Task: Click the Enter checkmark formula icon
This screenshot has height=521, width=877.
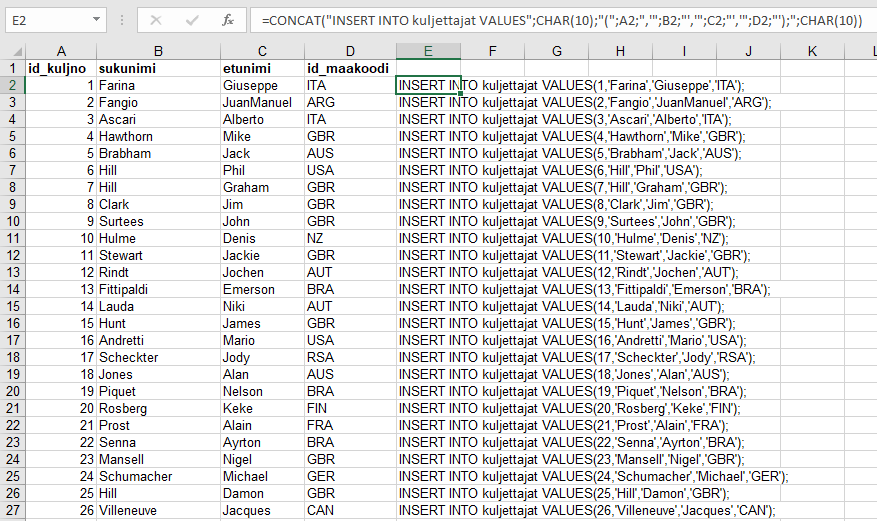Action: (192, 21)
